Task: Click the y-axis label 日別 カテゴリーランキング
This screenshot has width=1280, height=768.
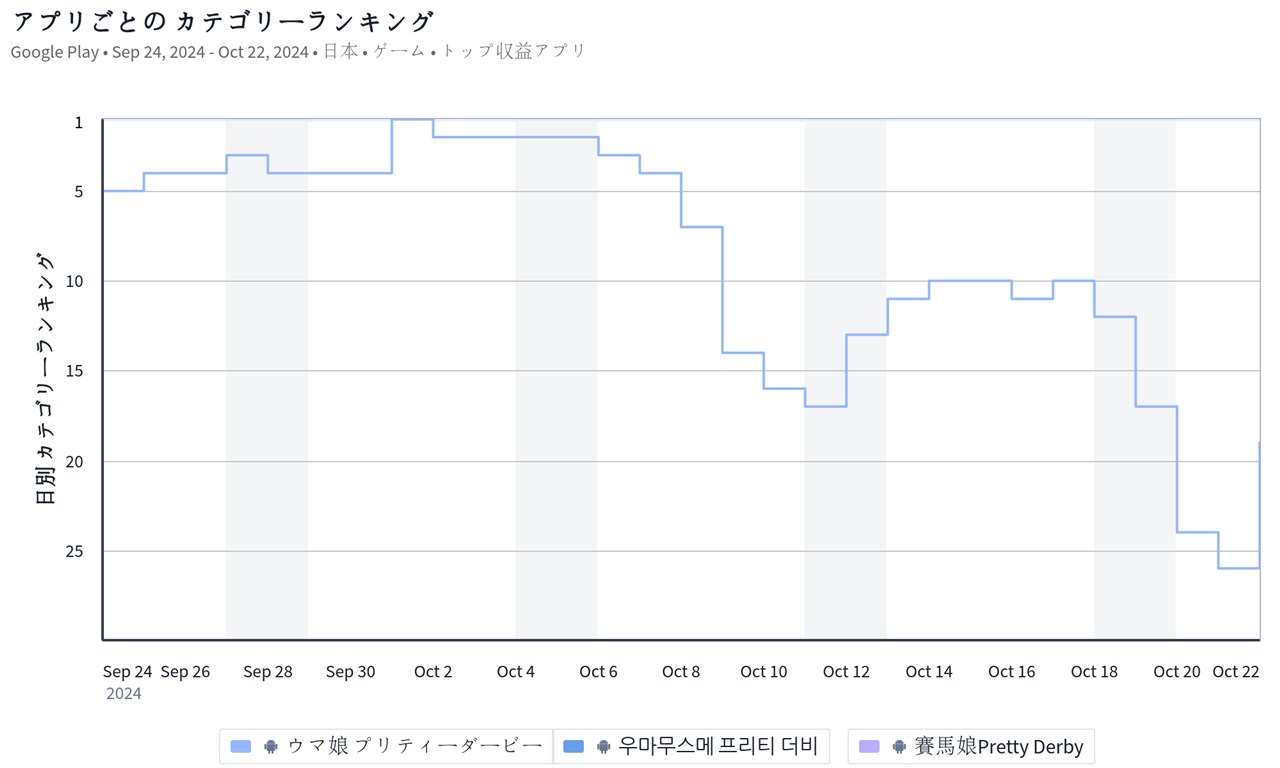Action: click(x=46, y=379)
